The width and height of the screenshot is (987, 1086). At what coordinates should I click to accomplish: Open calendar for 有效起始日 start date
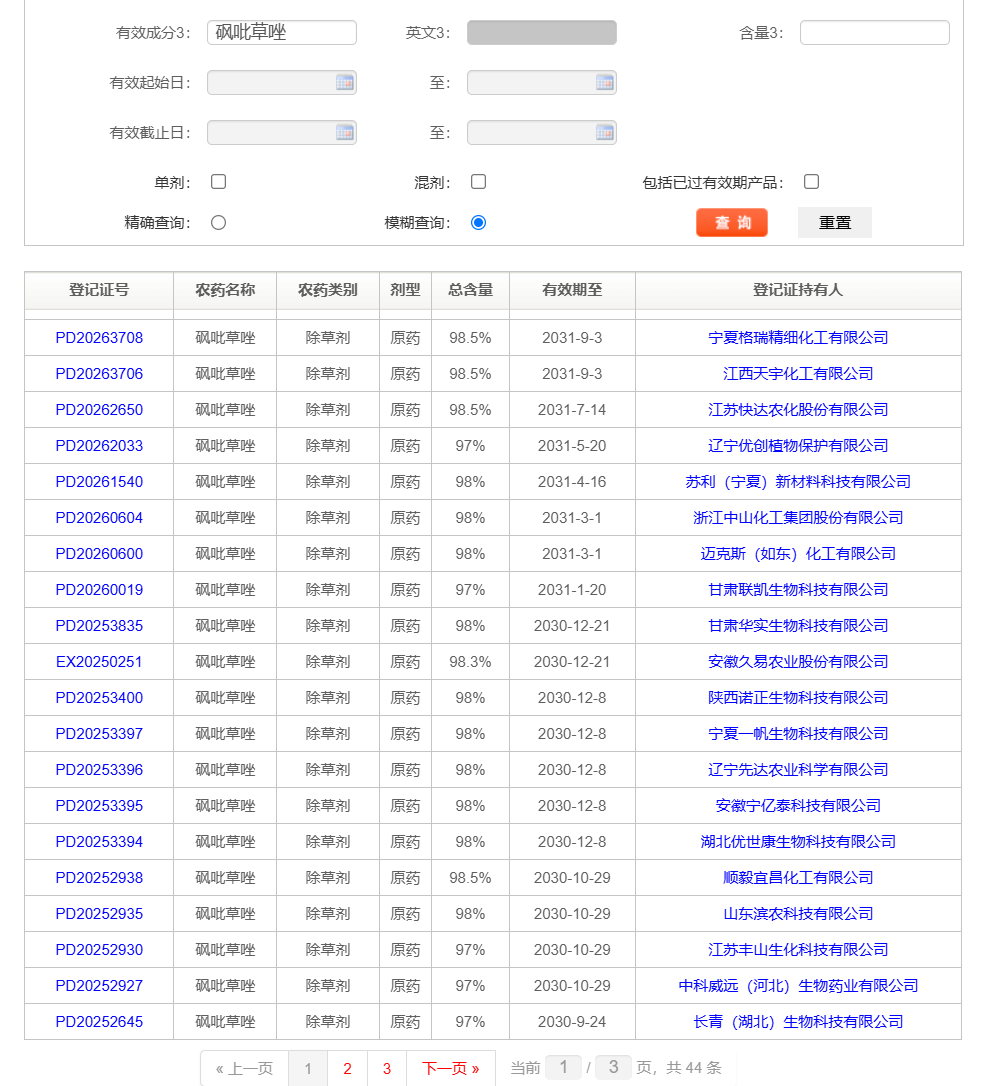click(x=344, y=83)
